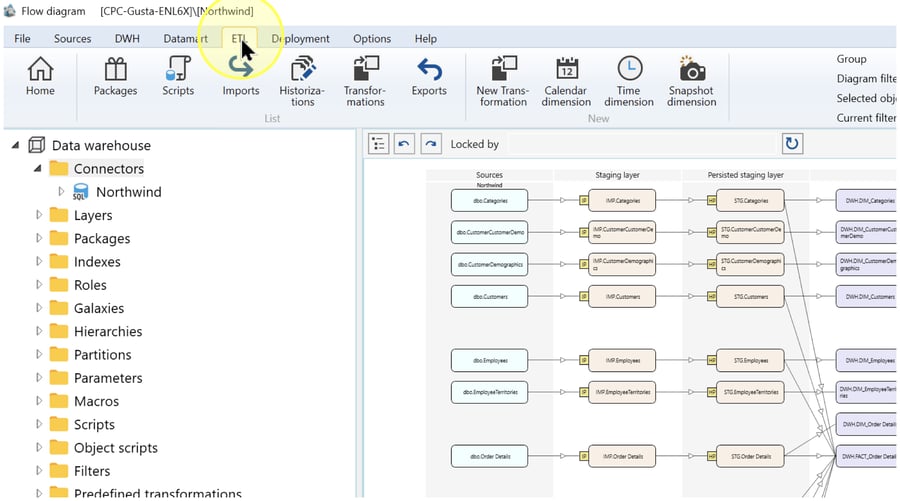Create a Snapshot dimension
The height and width of the screenshot is (501, 900).
click(692, 81)
